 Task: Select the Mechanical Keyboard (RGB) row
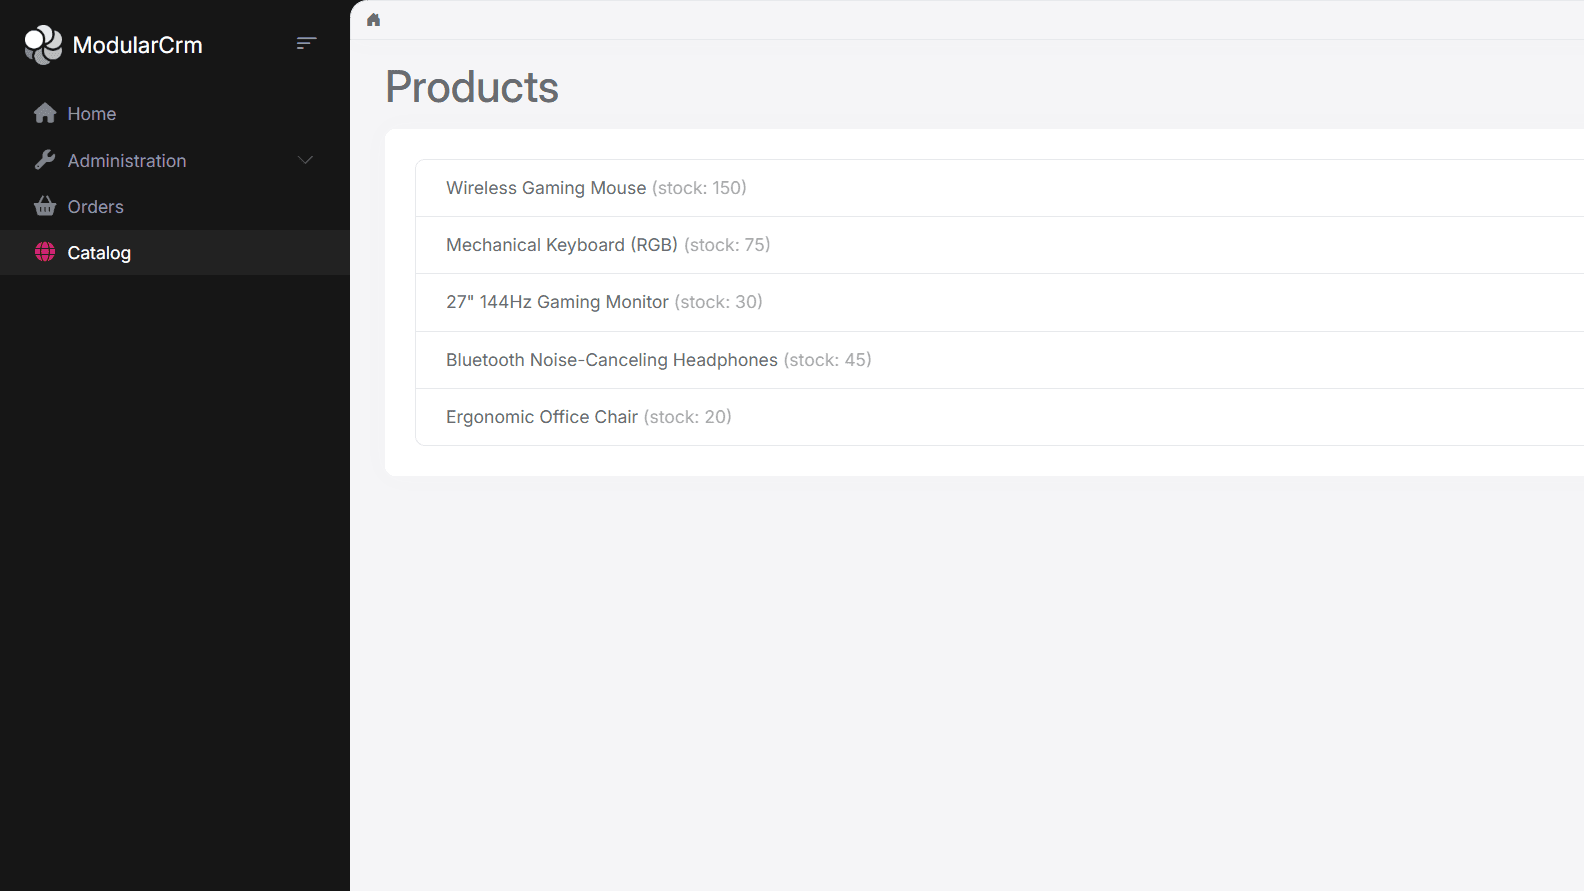[x=999, y=245]
